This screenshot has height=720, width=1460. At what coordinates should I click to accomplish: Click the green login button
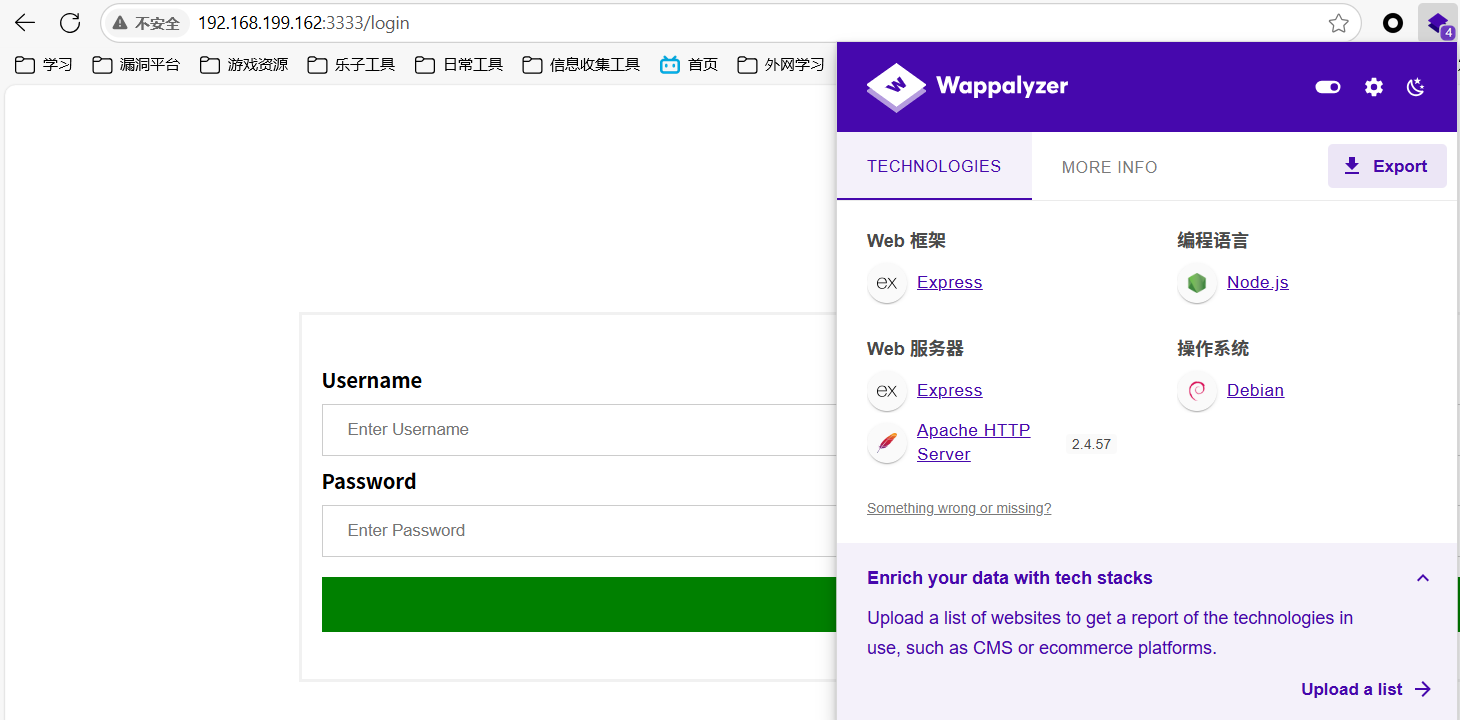pos(579,604)
